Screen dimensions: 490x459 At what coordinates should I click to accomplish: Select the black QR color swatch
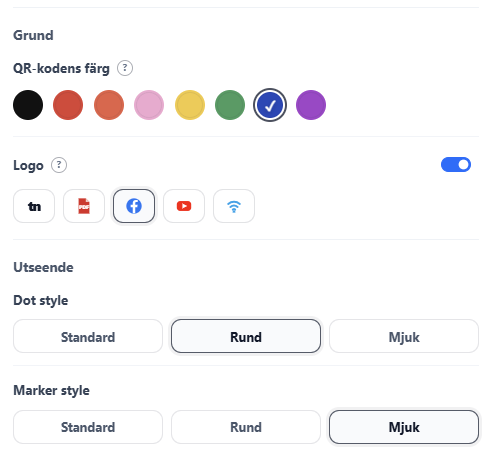(x=28, y=105)
